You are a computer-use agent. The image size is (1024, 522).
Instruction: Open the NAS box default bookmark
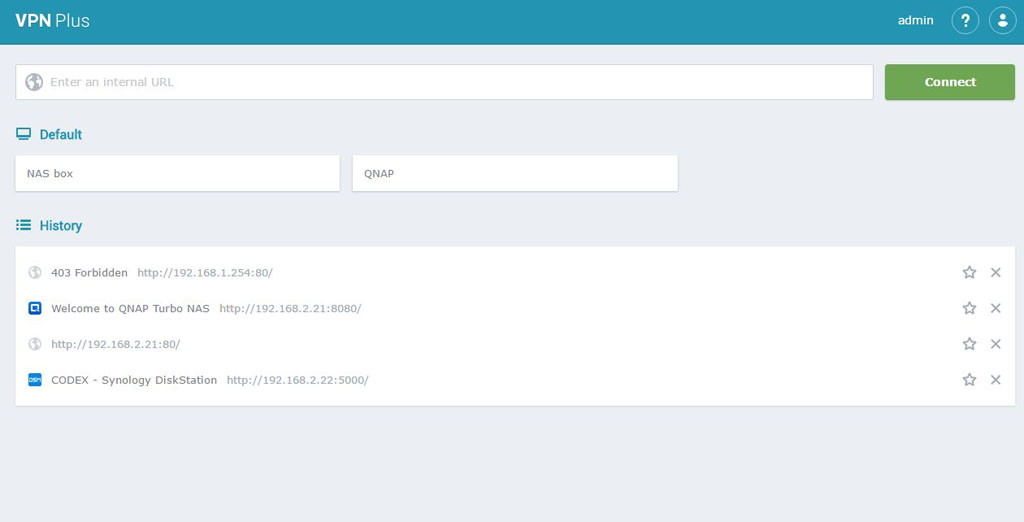click(x=178, y=173)
